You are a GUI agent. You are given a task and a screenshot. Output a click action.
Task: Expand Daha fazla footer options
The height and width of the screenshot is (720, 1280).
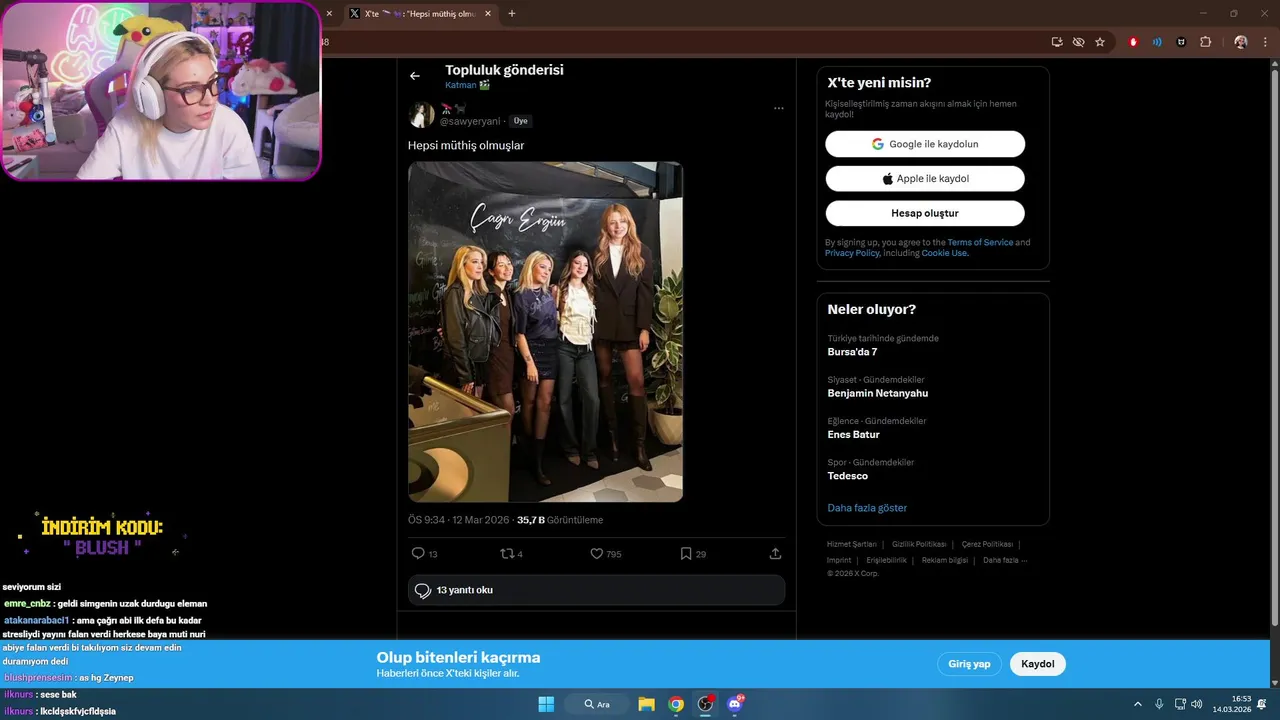point(1005,560)
